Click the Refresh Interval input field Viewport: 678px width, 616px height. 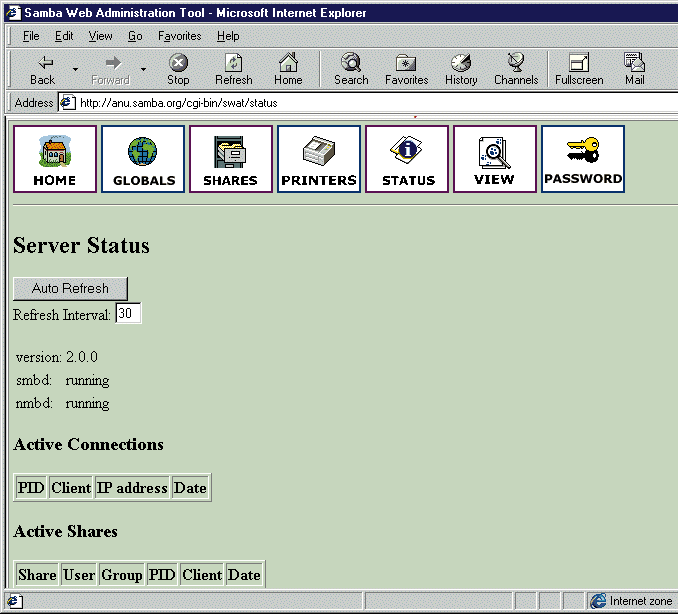[128, 313]
